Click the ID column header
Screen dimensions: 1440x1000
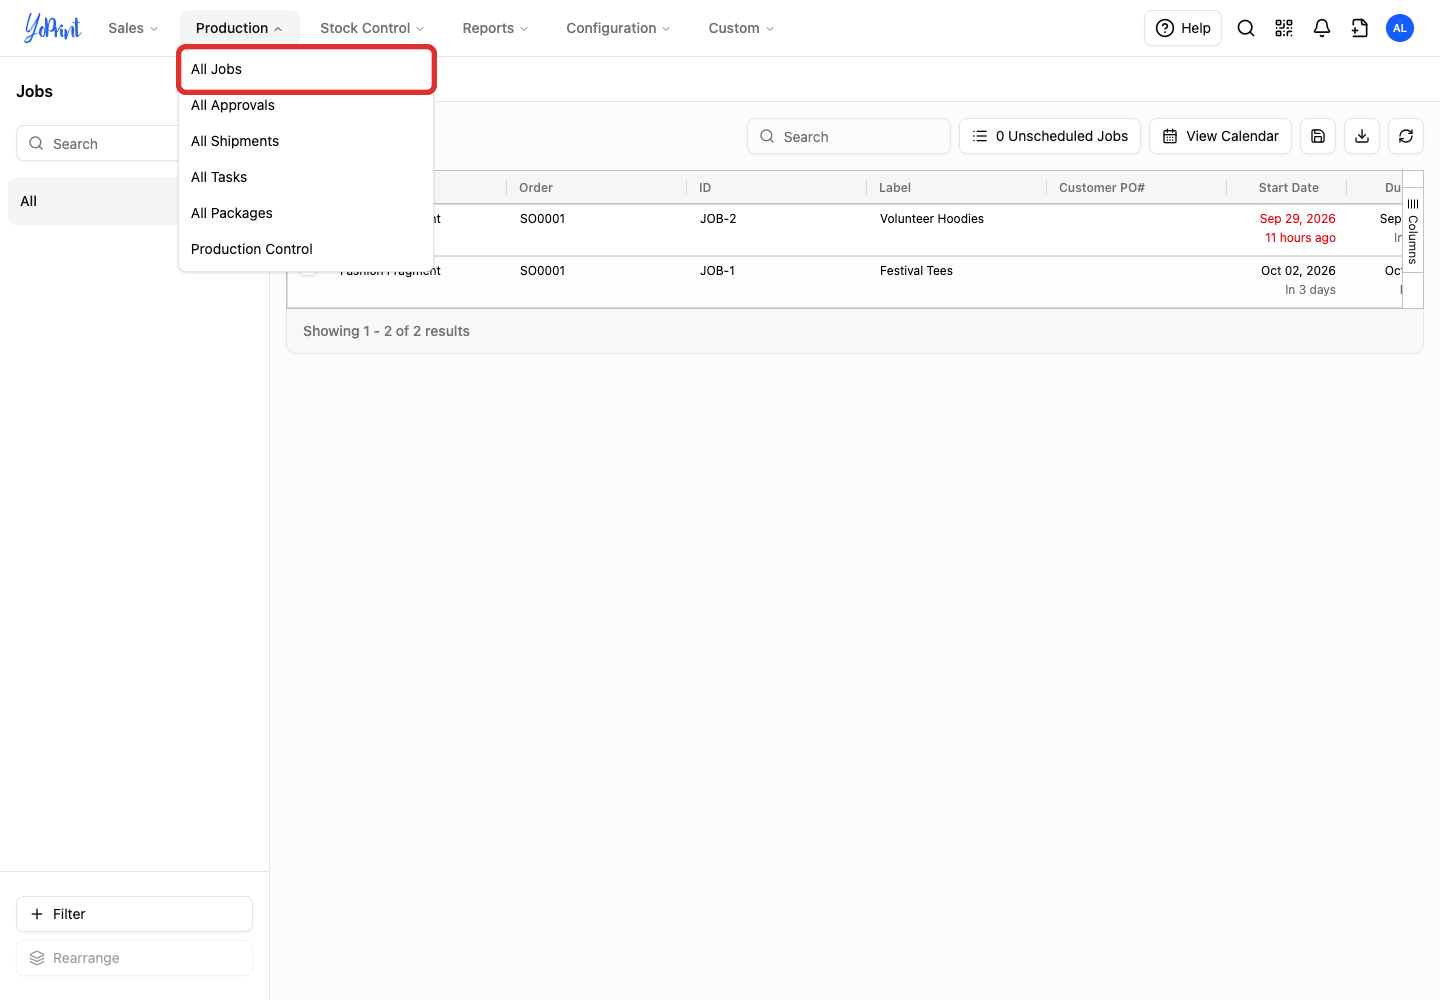(777, 187)
